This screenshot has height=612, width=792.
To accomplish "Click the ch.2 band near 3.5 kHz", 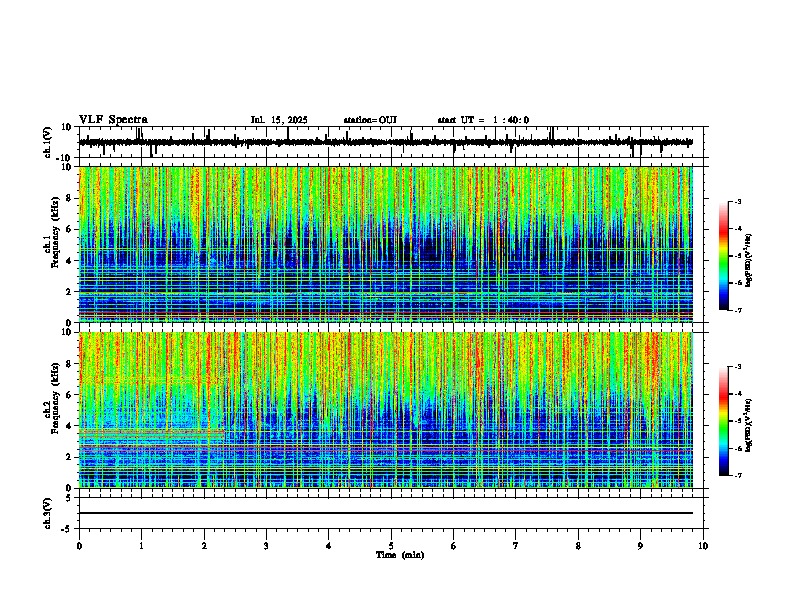I will click(152, 433).
